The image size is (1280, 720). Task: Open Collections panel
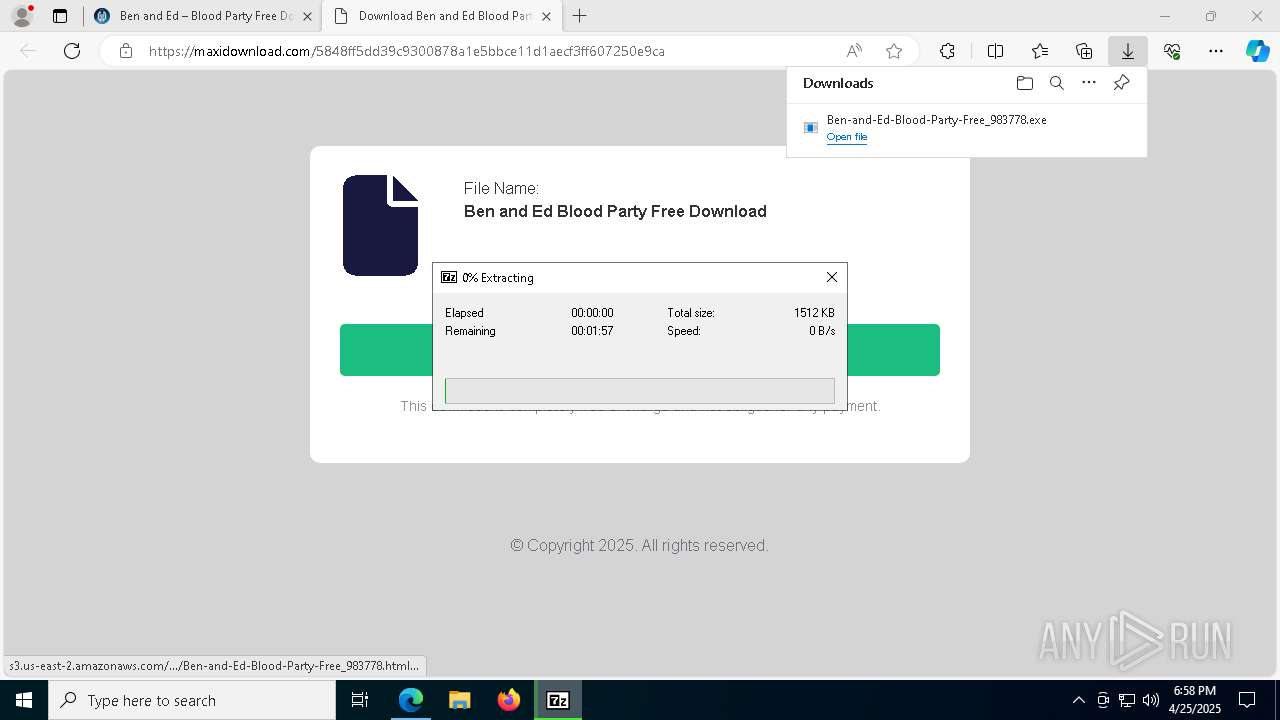point(1084,51)
